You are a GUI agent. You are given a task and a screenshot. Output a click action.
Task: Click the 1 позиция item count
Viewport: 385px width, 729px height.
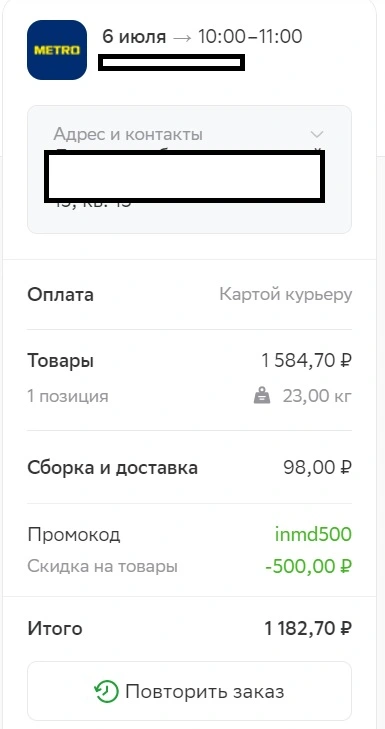[68, 397]
